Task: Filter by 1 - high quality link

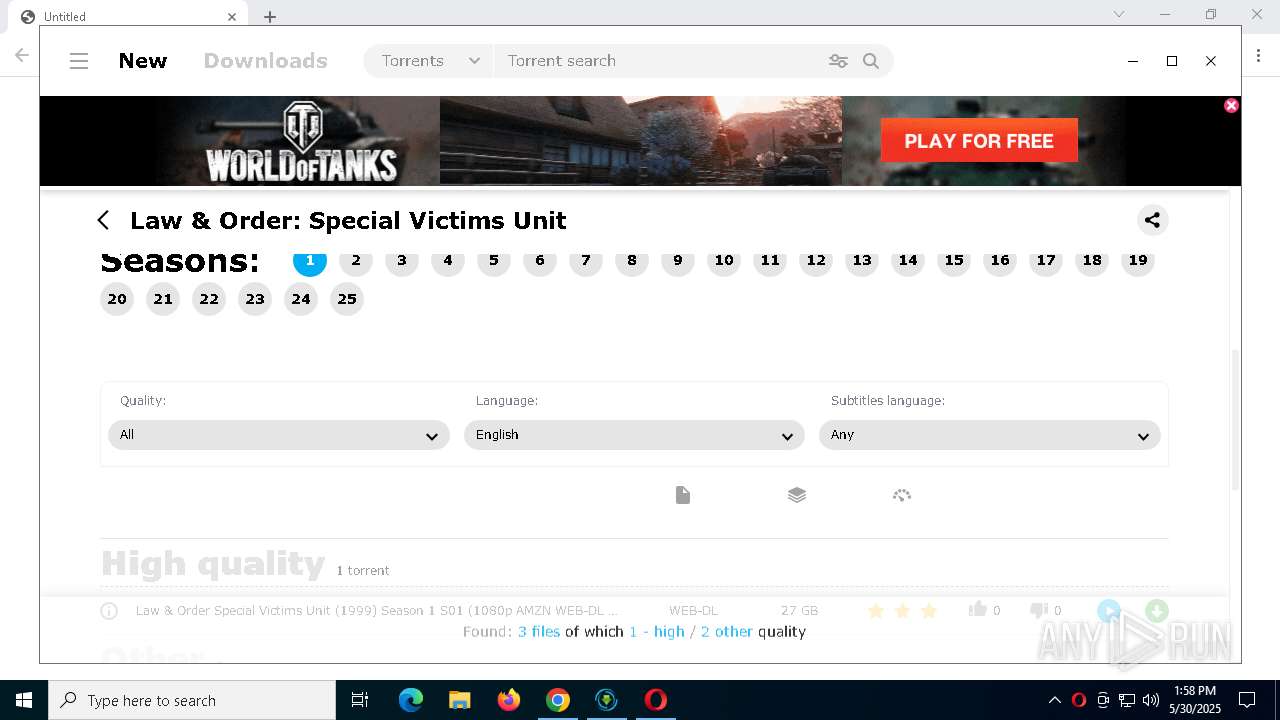Action: click(x=657, y=632)
